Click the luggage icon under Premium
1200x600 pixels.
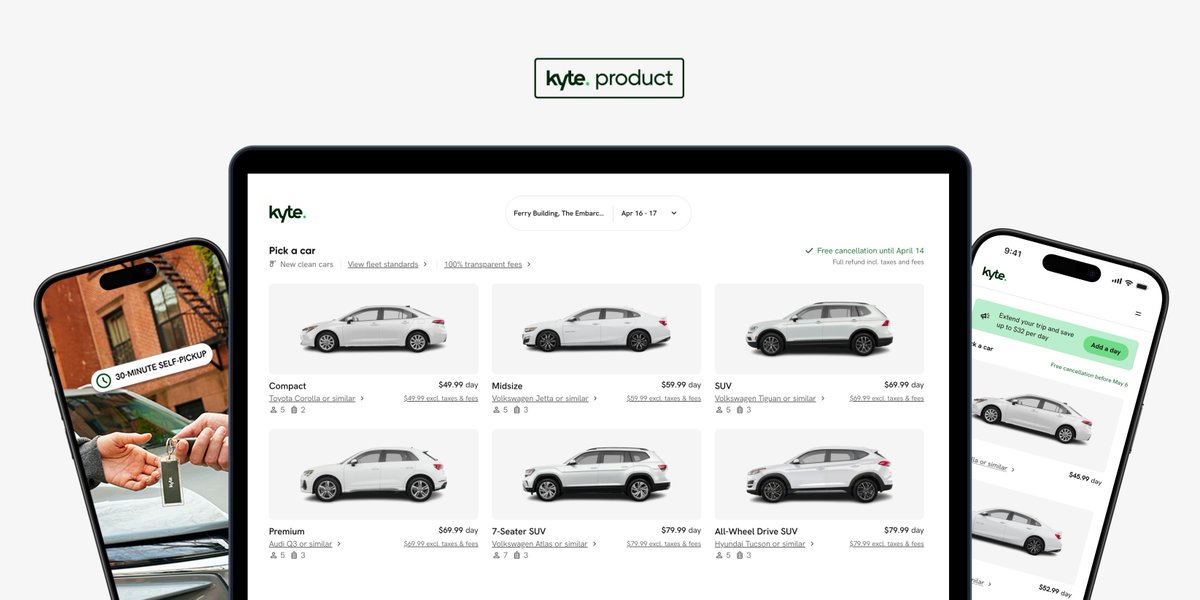[x=294, y=555]
